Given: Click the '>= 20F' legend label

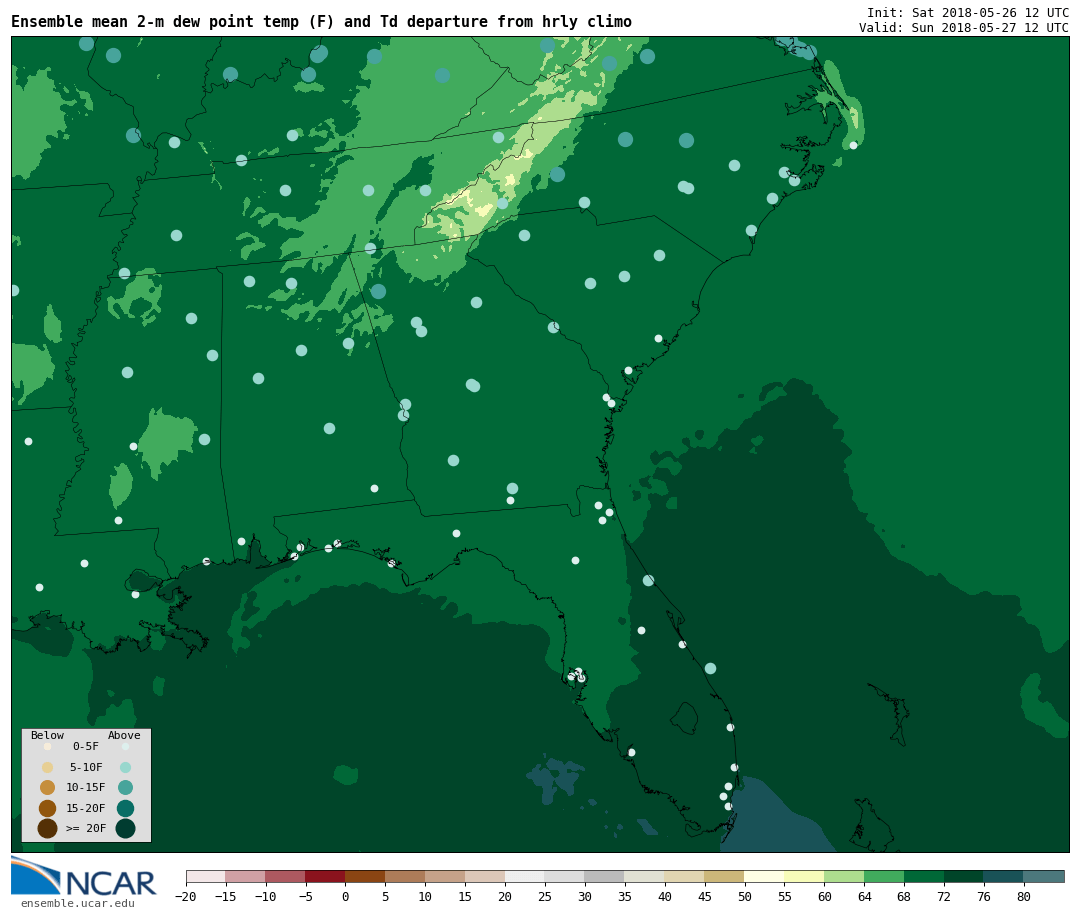Looking at the screenshot, I should click(x=86, y=828).
